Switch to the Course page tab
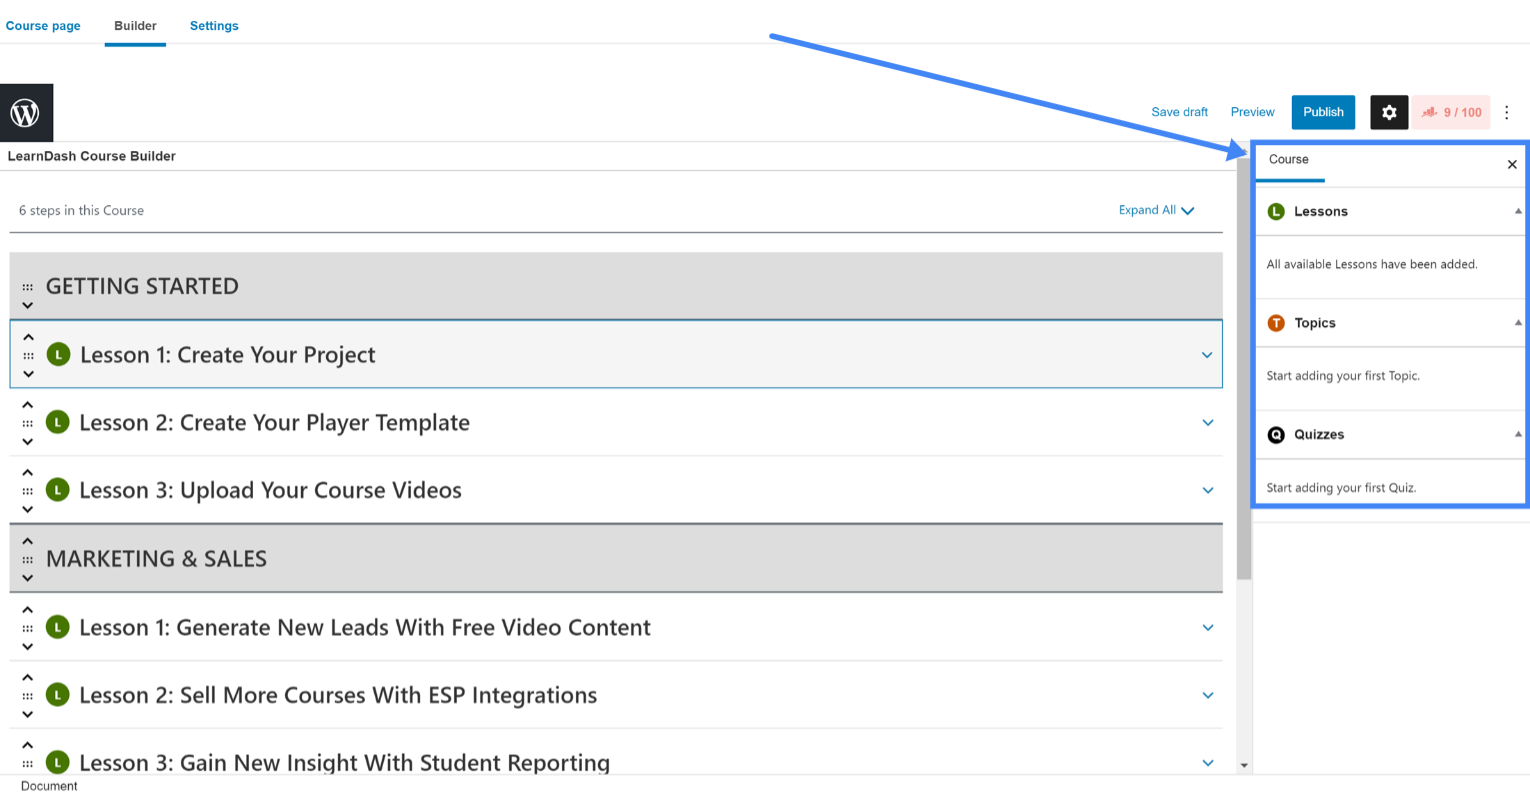 [x=43, y=26]
